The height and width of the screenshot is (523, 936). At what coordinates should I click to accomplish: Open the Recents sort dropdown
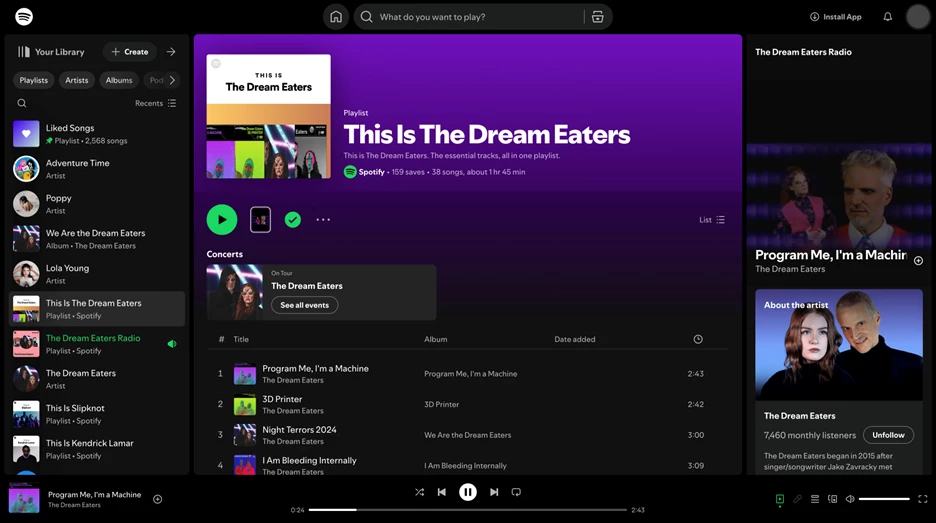tap(155, 103)
